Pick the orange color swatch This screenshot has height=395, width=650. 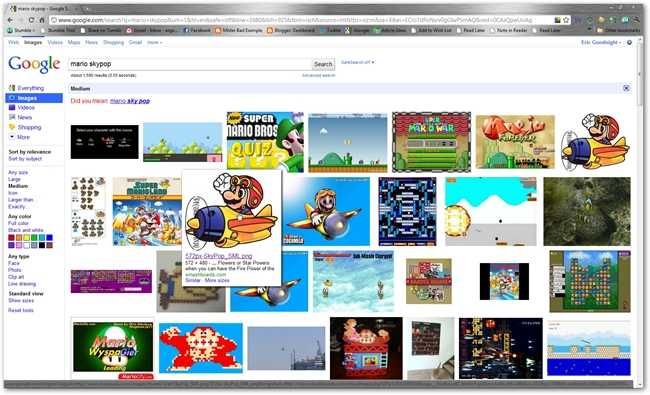19,237
